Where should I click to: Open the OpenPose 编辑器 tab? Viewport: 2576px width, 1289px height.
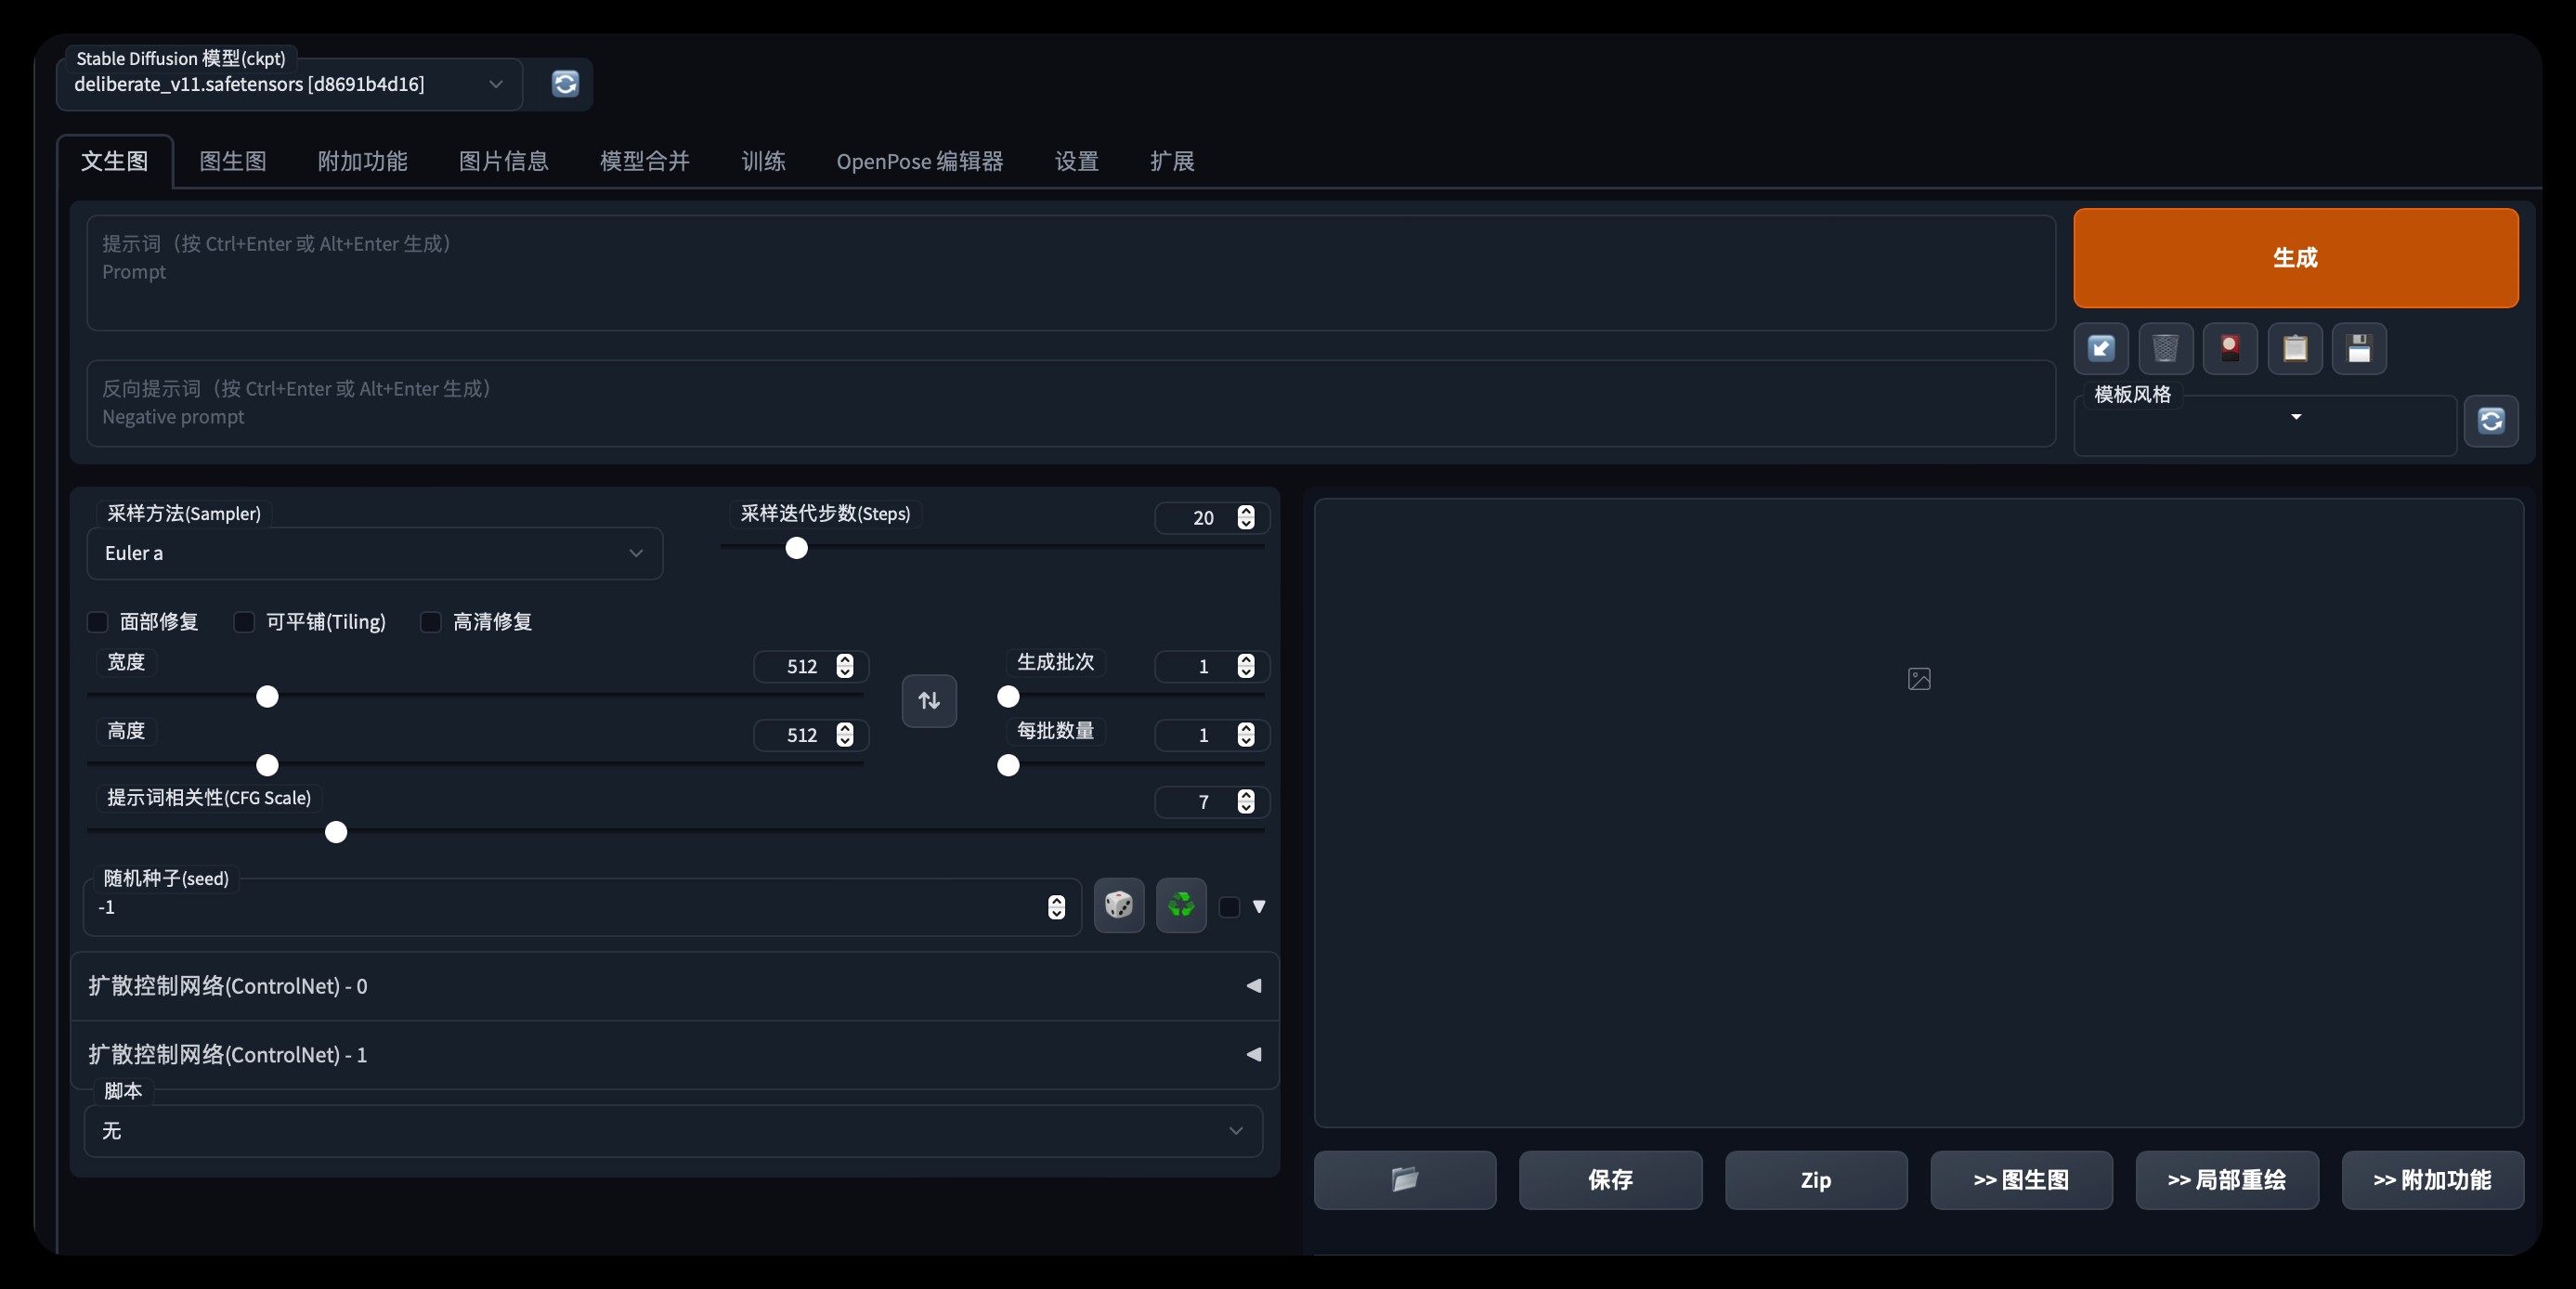point(920,161)
